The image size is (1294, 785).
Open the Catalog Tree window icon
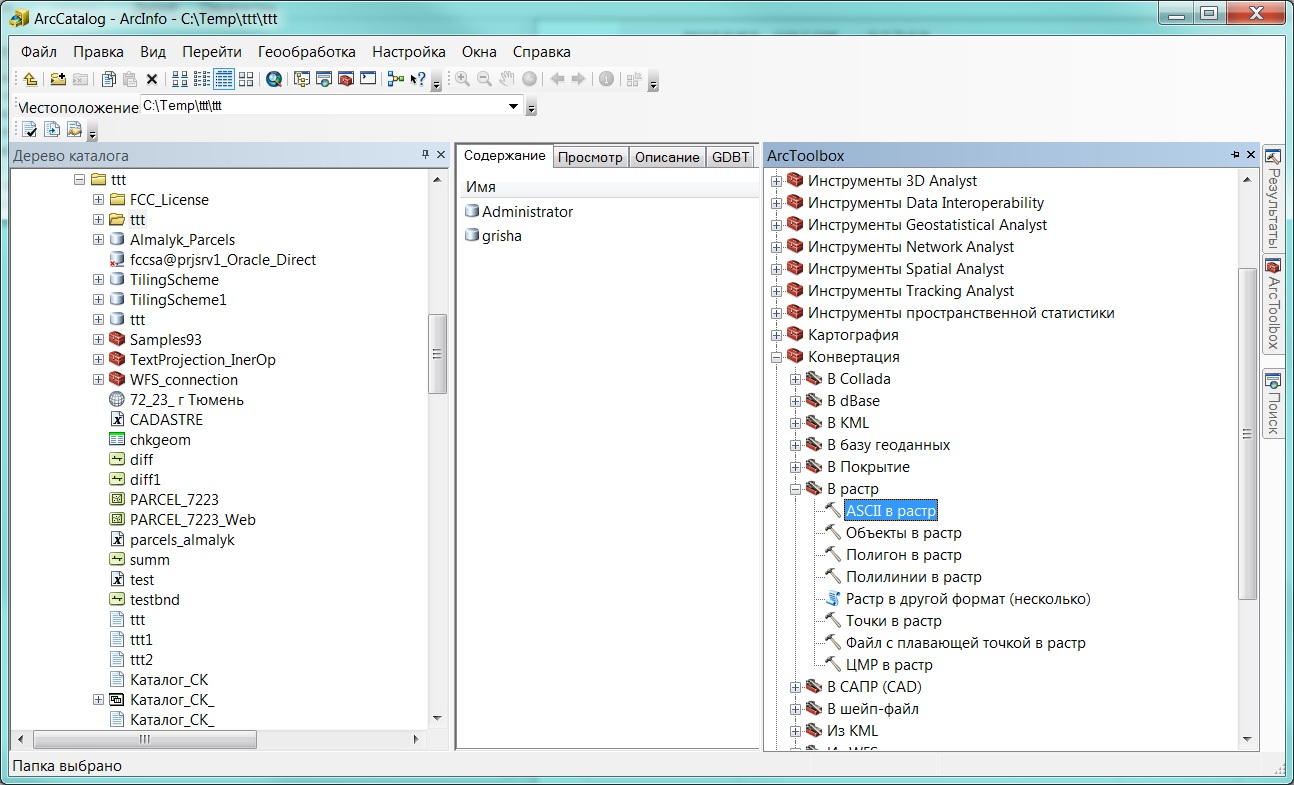click(301, 79)
